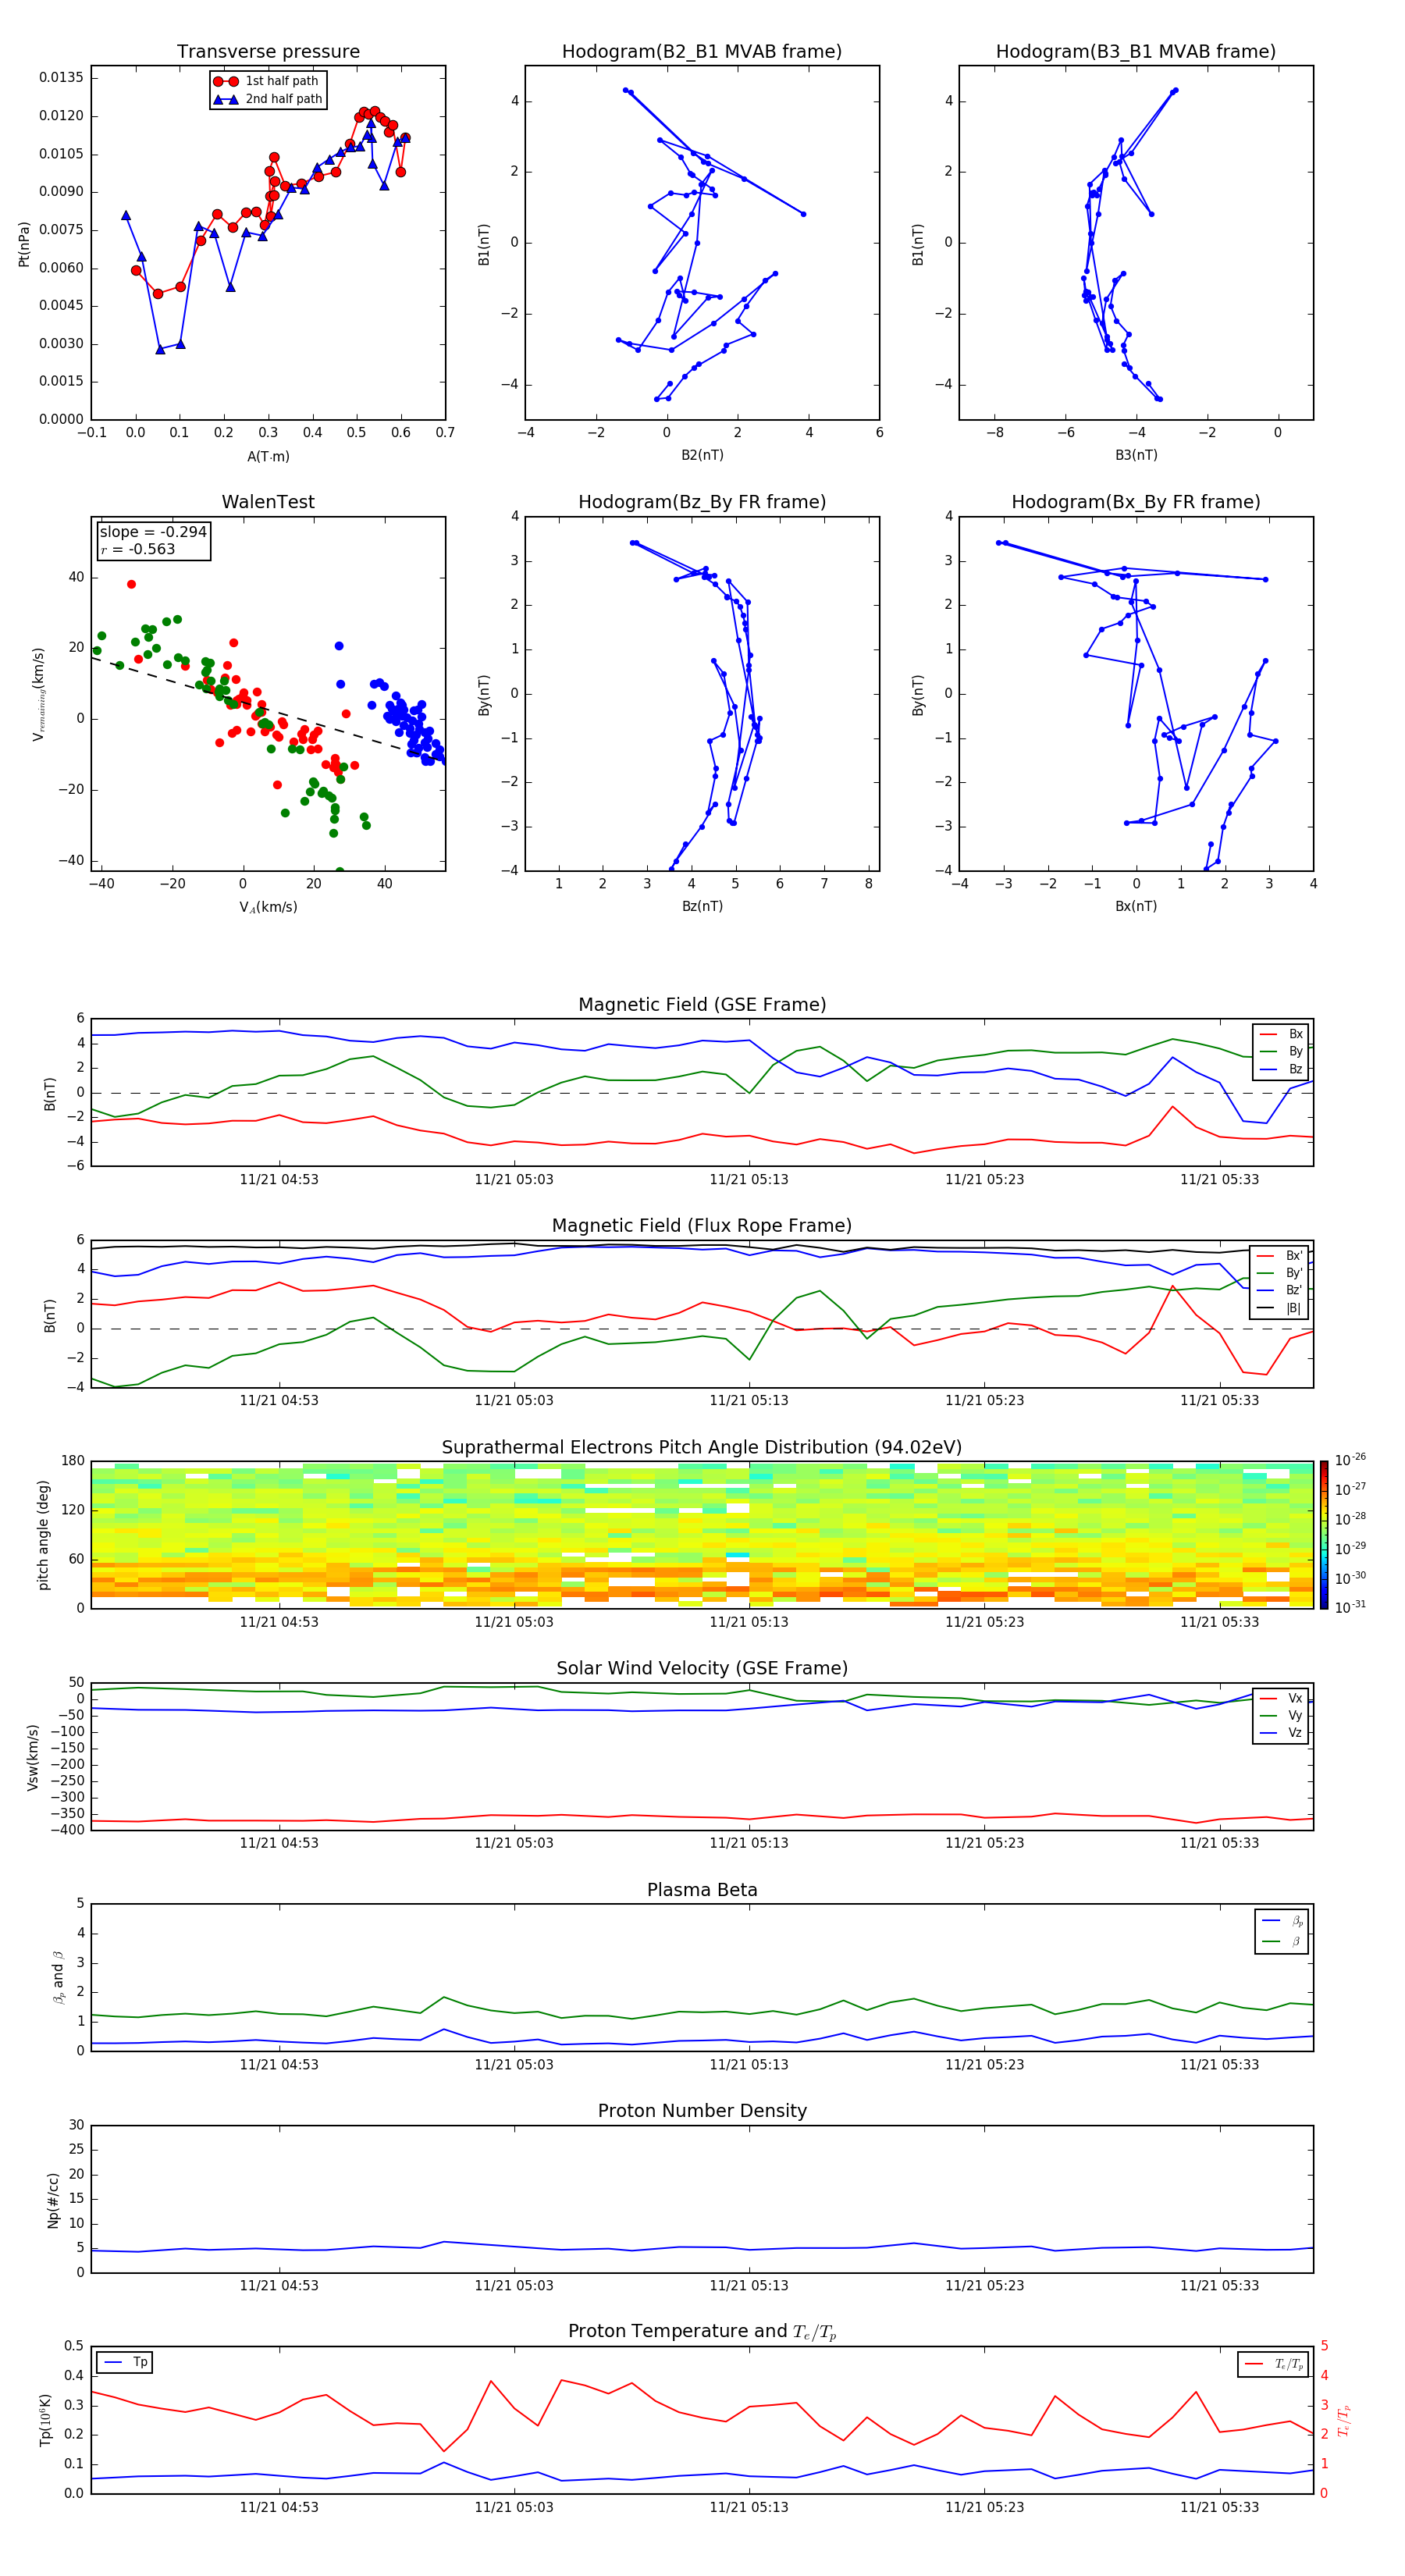
Task: Click the 'Proton Temperature and Te/Tp' title
Action: coord(702,2332)
